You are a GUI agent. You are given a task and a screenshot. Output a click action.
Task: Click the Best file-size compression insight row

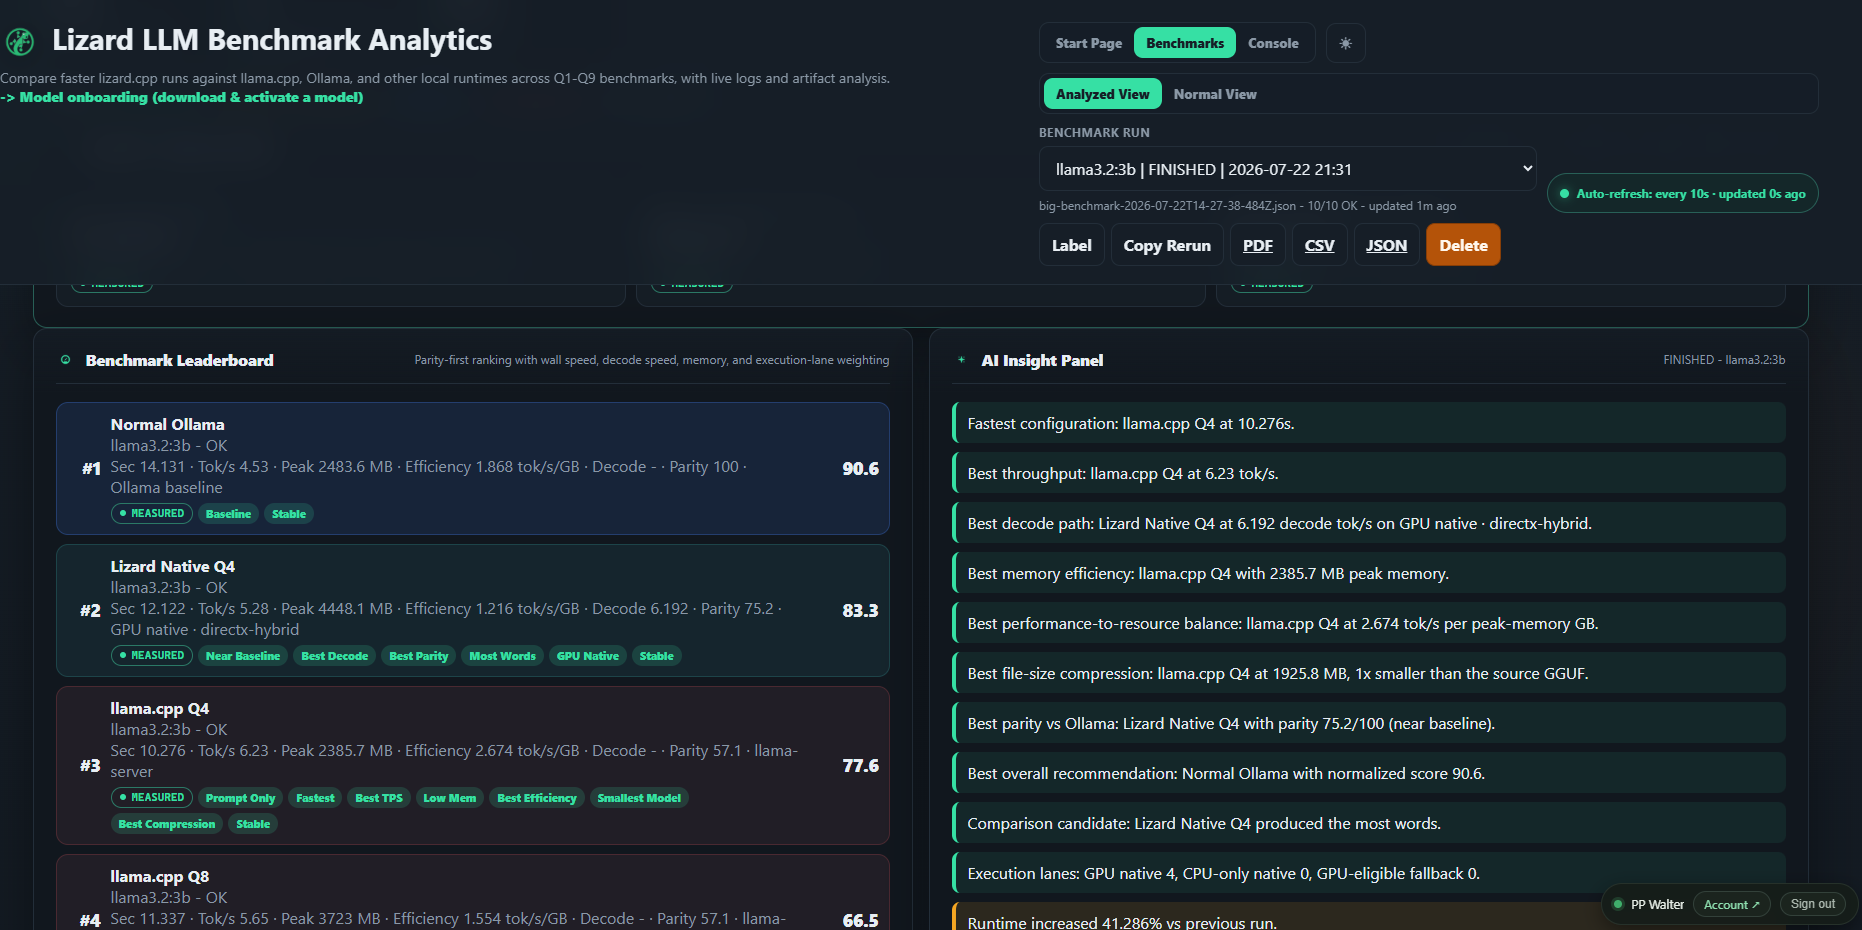(1369, 673)
